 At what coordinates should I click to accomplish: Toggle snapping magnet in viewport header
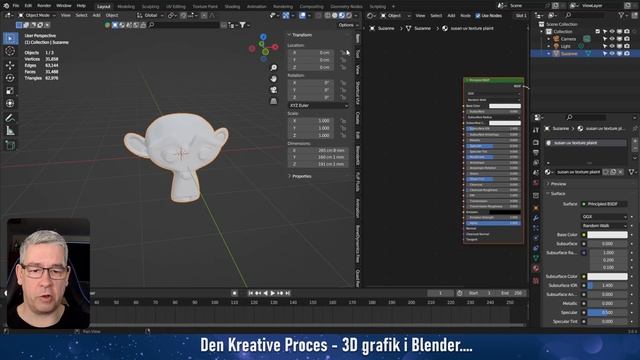coord(184,16)
